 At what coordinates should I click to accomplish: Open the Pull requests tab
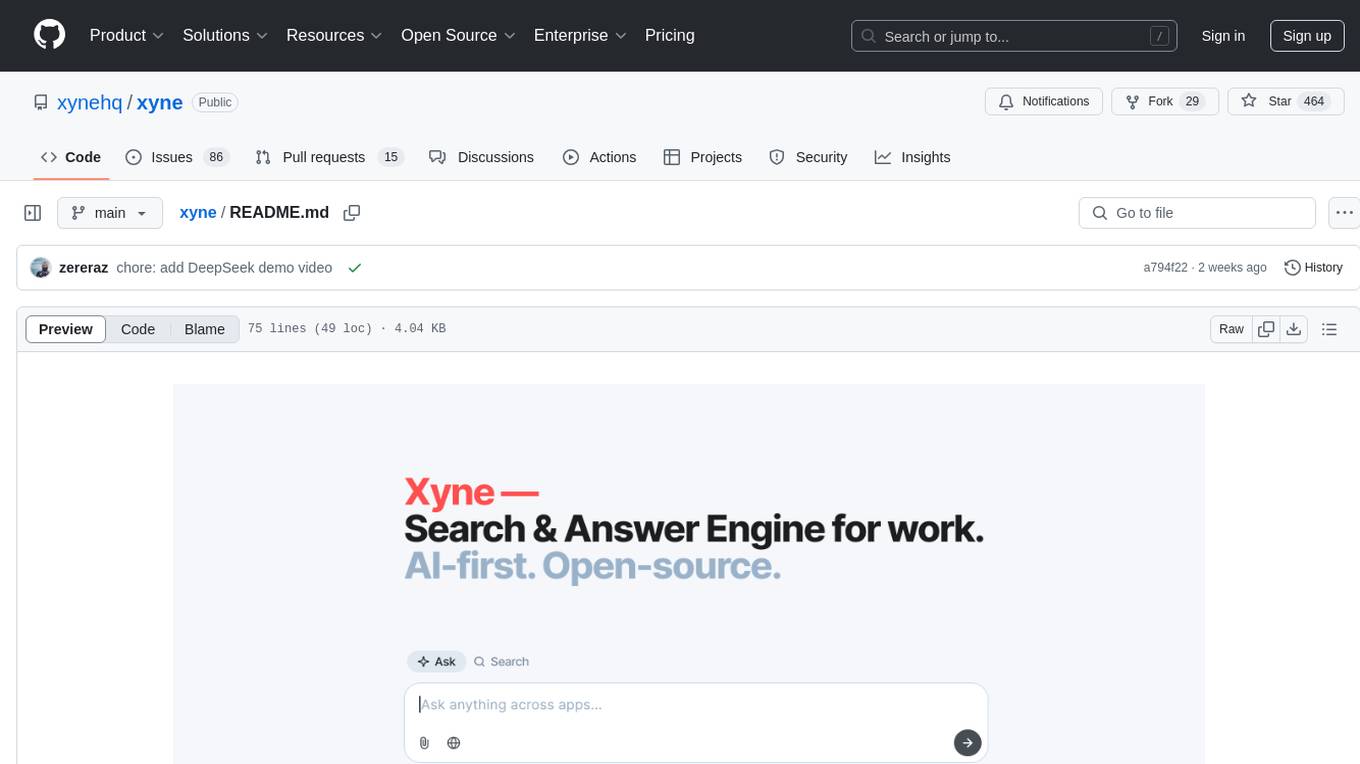[x=328, y=157]
